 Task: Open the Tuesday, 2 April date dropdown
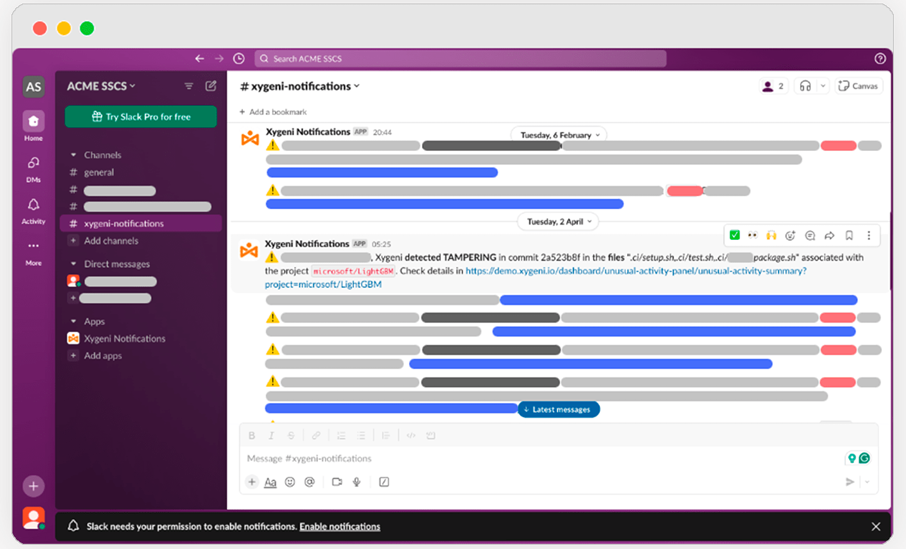click(x=561, y=221)
